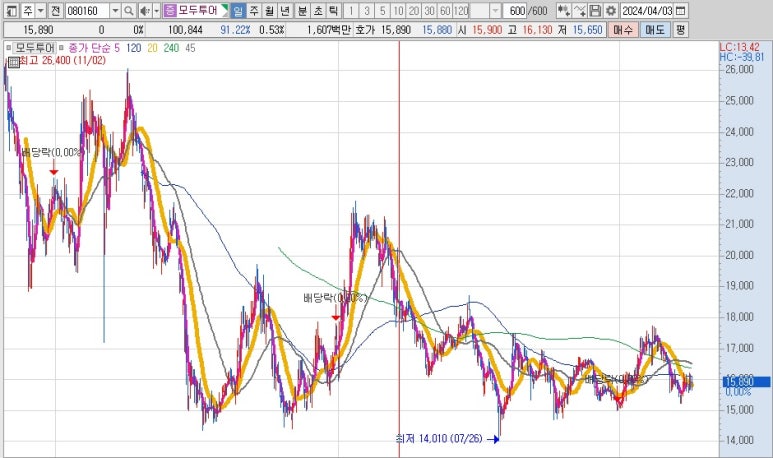Screen dimensions: 773x458
Task: Click the 호가 quote label
Action: coord(366,30)
